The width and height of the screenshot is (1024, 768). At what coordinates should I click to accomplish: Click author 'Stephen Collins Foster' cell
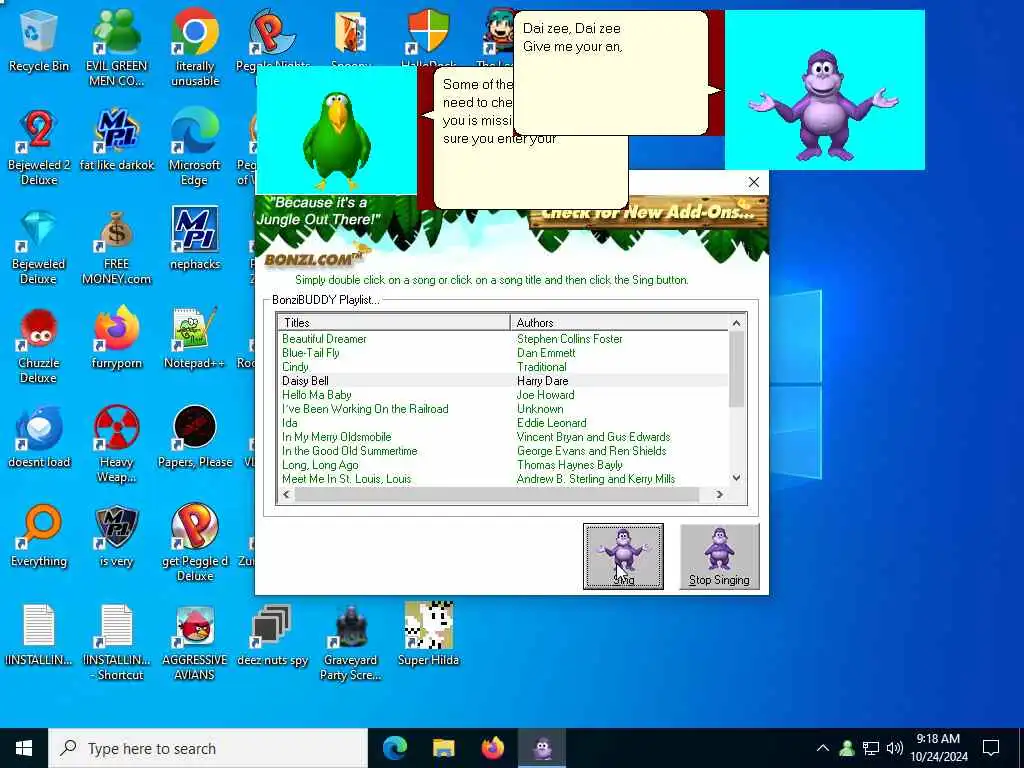pos(569,339)
